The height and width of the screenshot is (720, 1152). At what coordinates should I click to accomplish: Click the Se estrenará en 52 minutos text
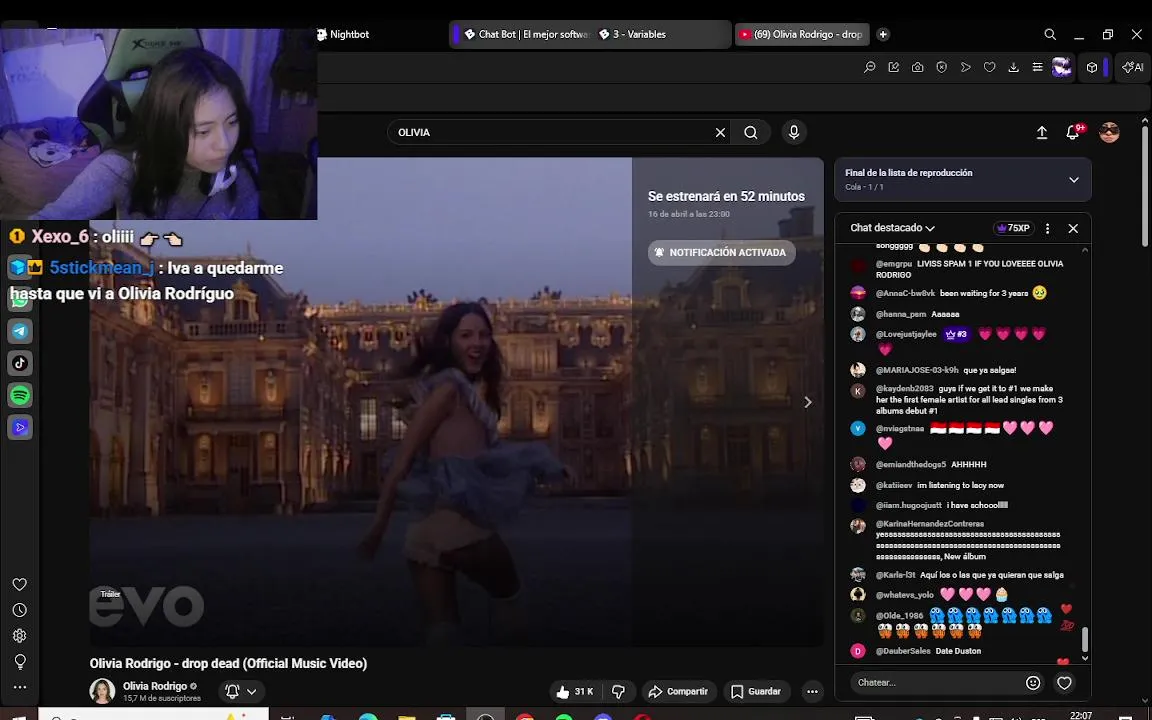tap(726, 196)
